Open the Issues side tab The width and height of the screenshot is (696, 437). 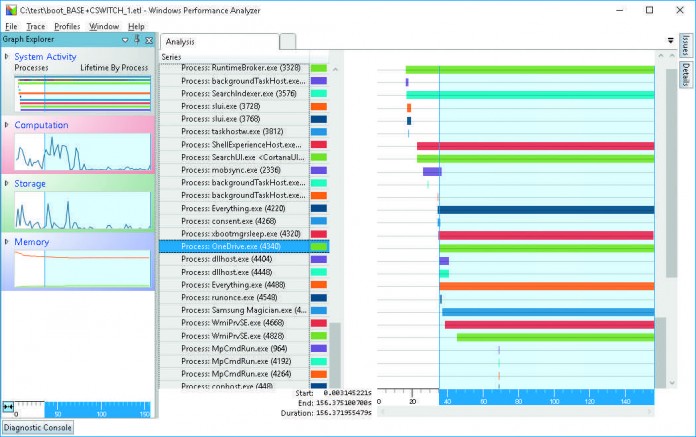pos(685,46)
